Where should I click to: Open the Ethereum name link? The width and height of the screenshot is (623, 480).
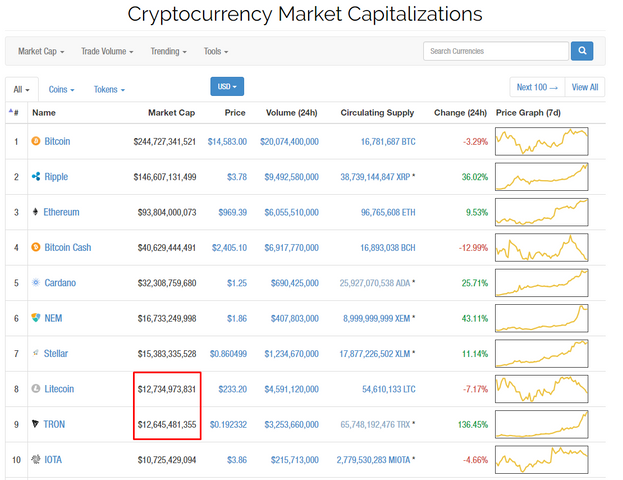coord(61,212)
